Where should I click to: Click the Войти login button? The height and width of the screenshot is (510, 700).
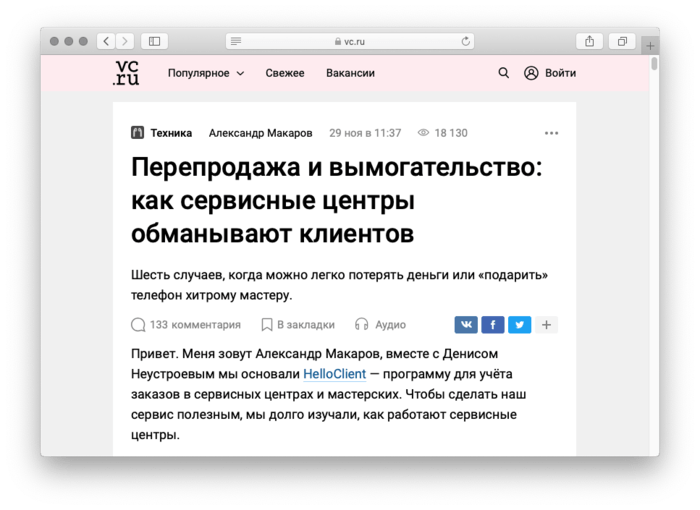560,73
